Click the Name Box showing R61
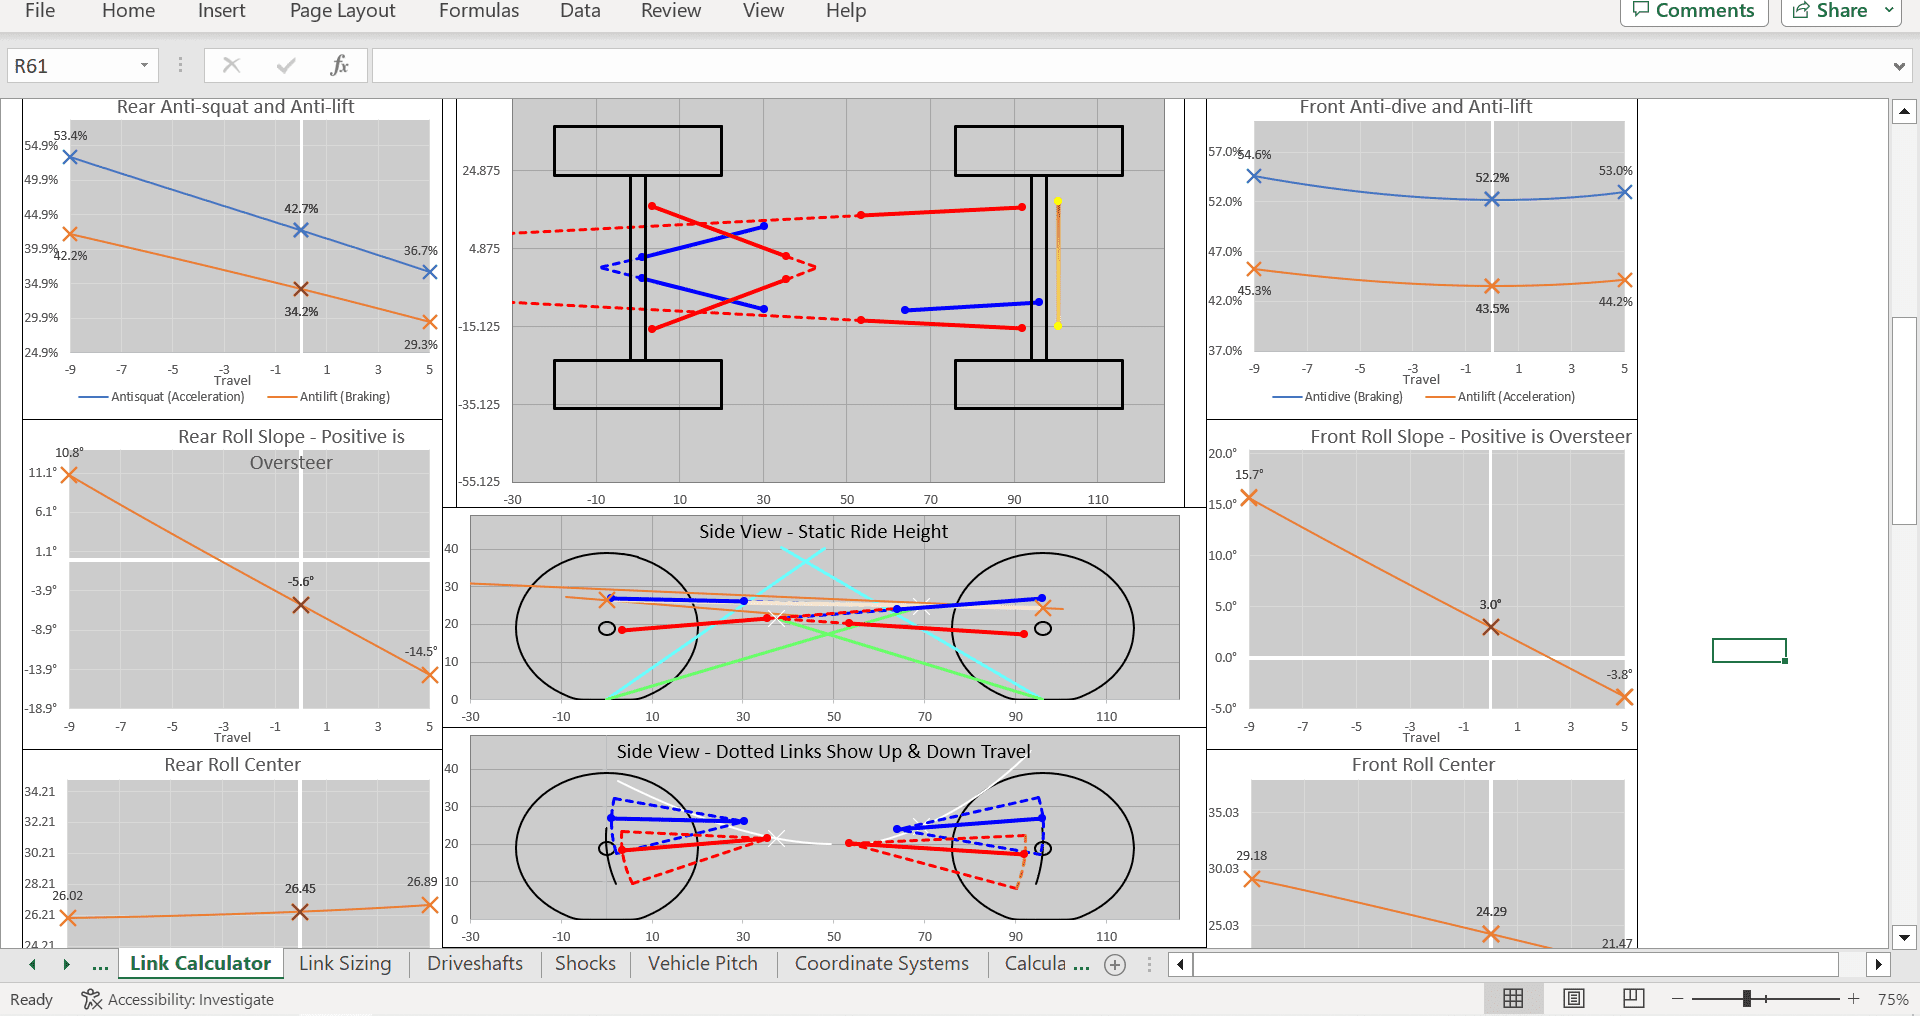The height and width of the screenshot is (1016, 1920). [70, 66]
